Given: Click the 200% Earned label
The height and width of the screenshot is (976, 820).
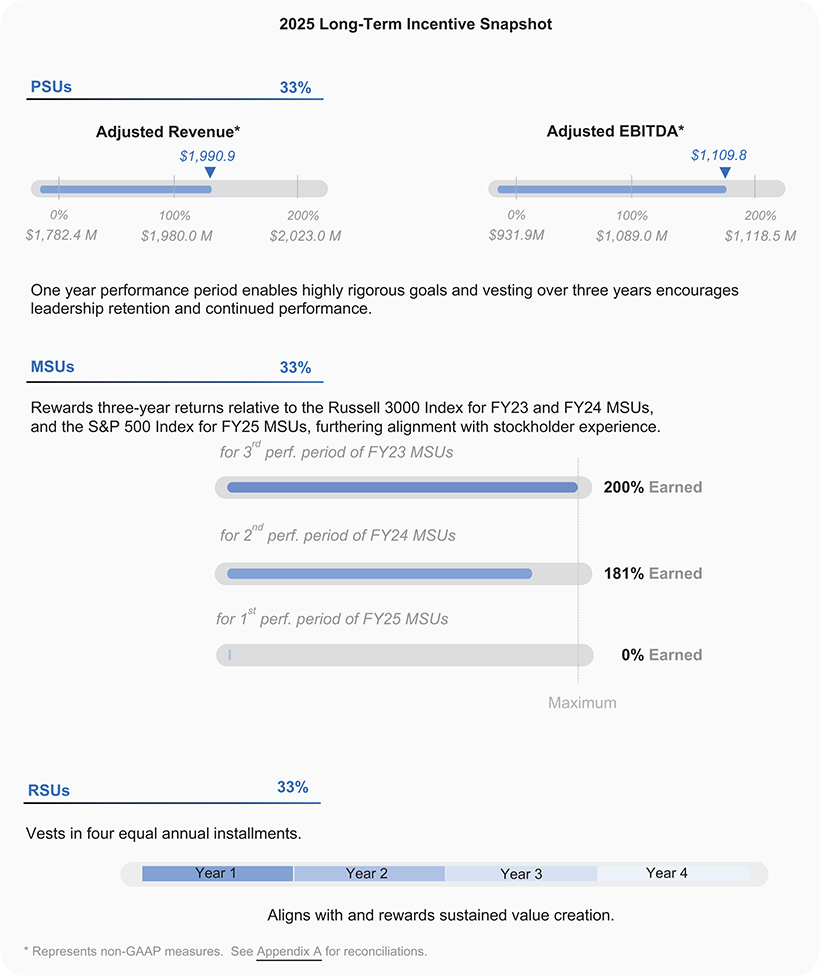Looking at the screenshot, I should (x=653, y=488).
